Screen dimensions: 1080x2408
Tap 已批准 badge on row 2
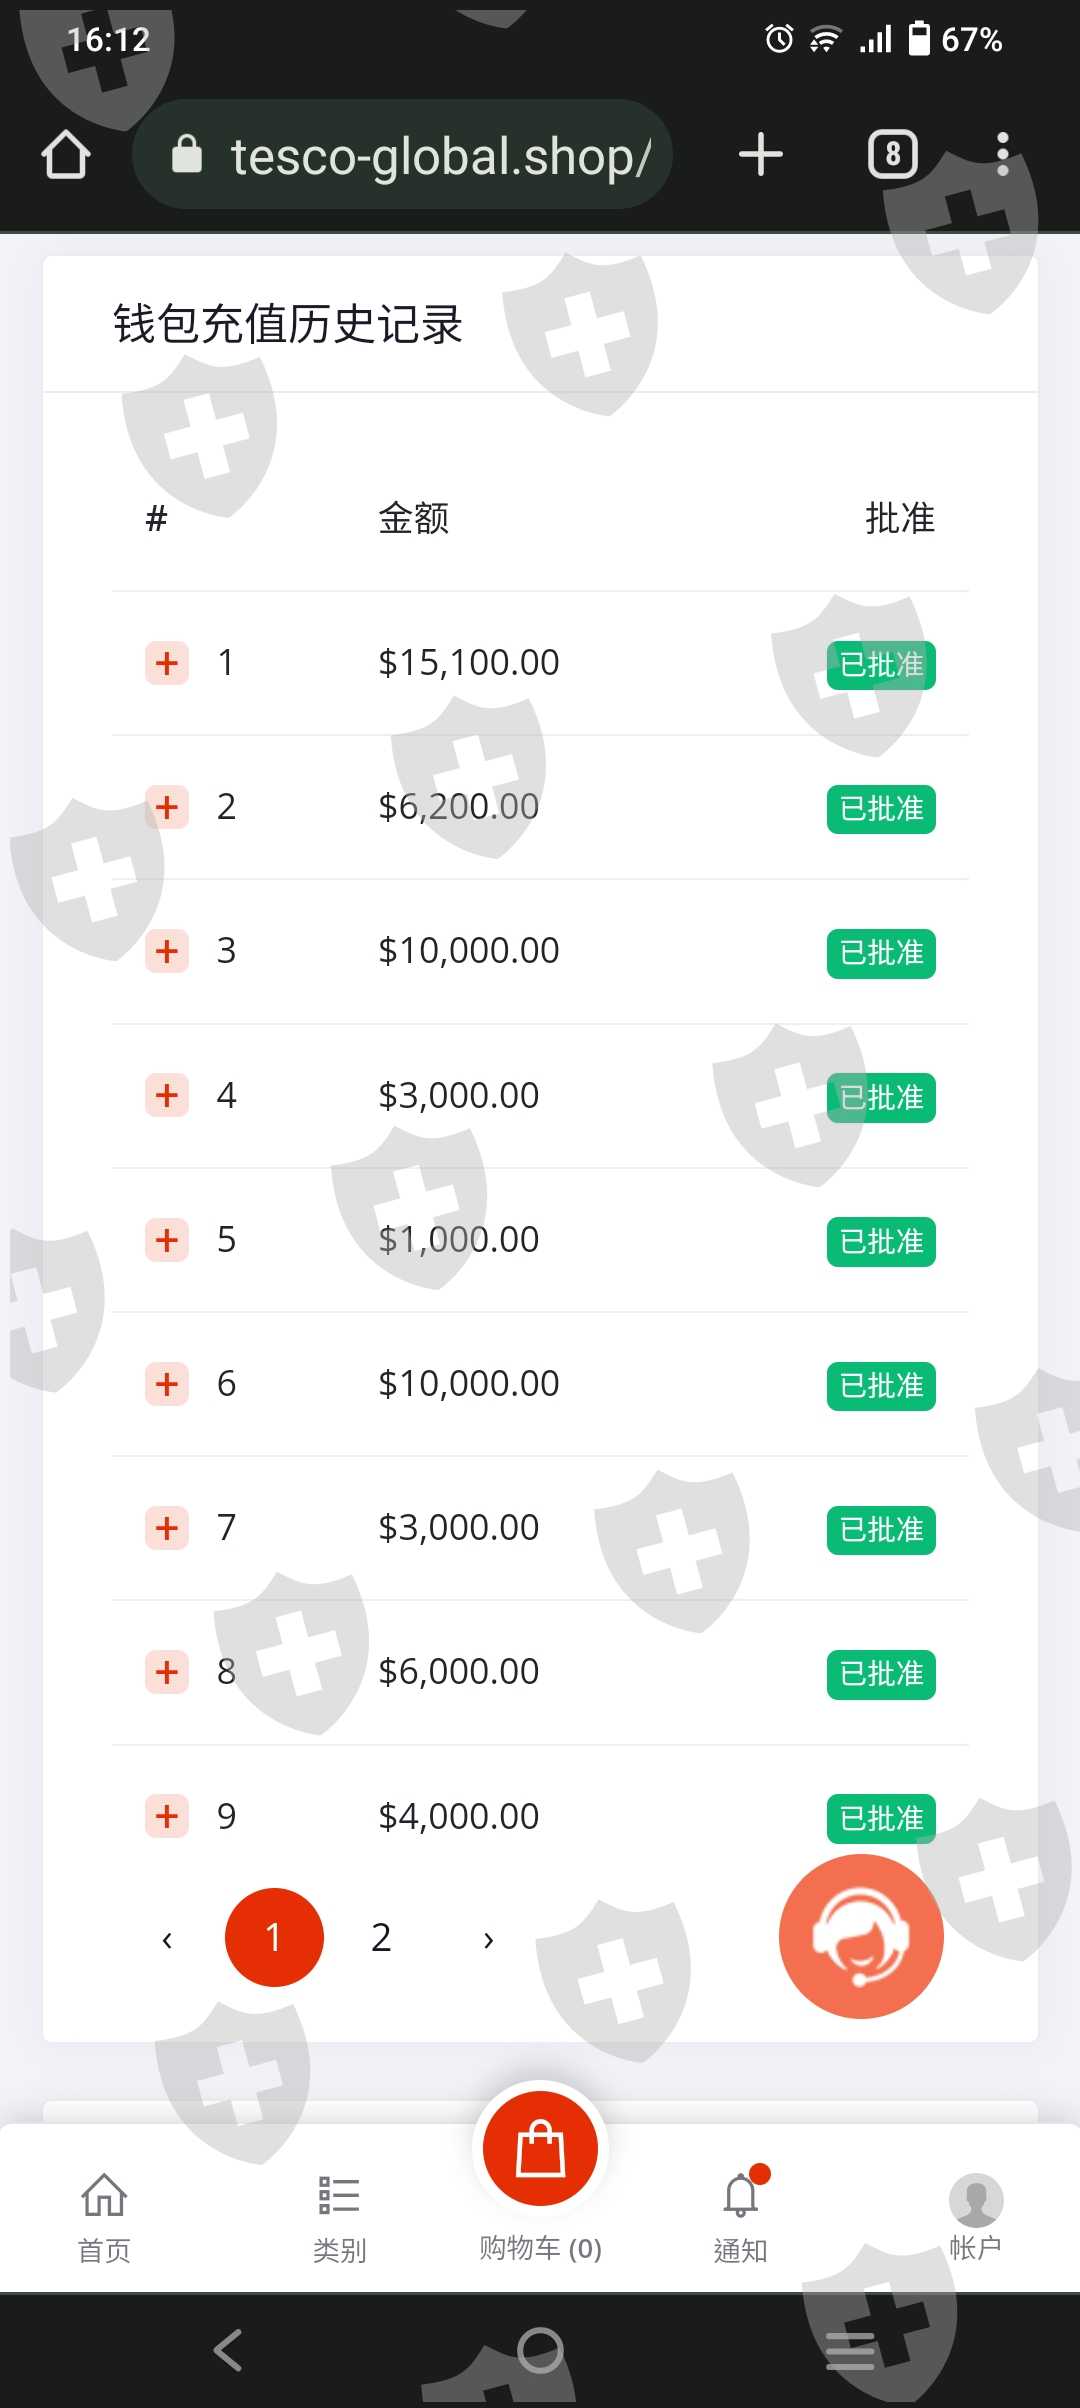click(x=881, y=809)
